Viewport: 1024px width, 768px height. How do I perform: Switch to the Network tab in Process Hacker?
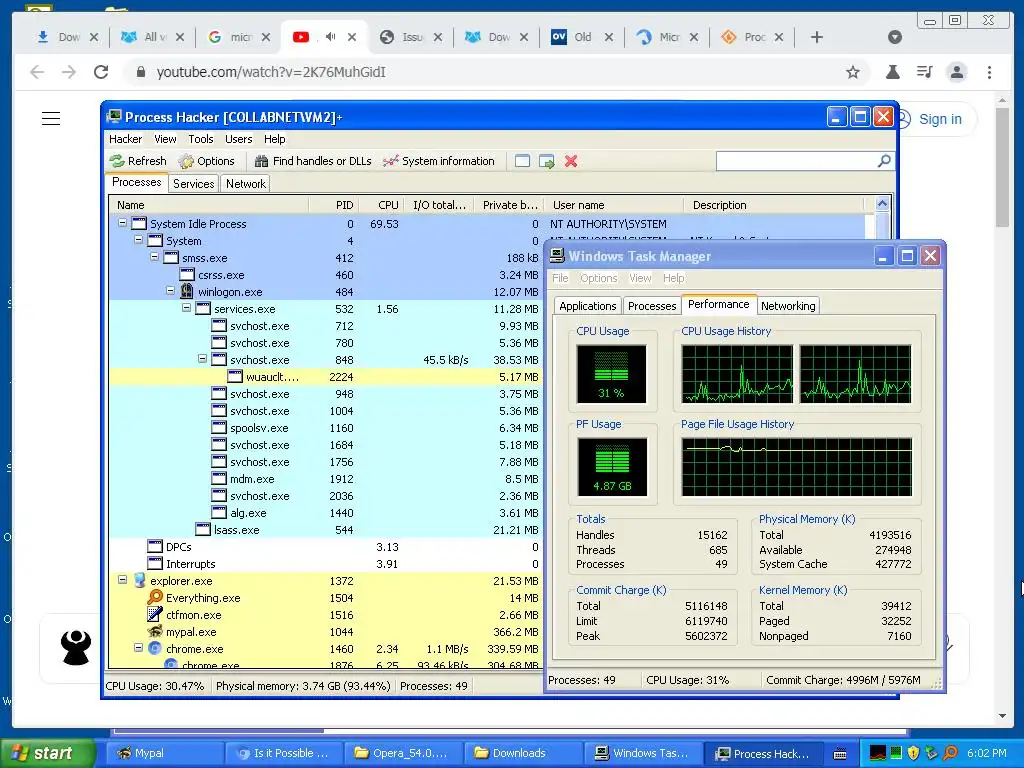tap(246, 184)
